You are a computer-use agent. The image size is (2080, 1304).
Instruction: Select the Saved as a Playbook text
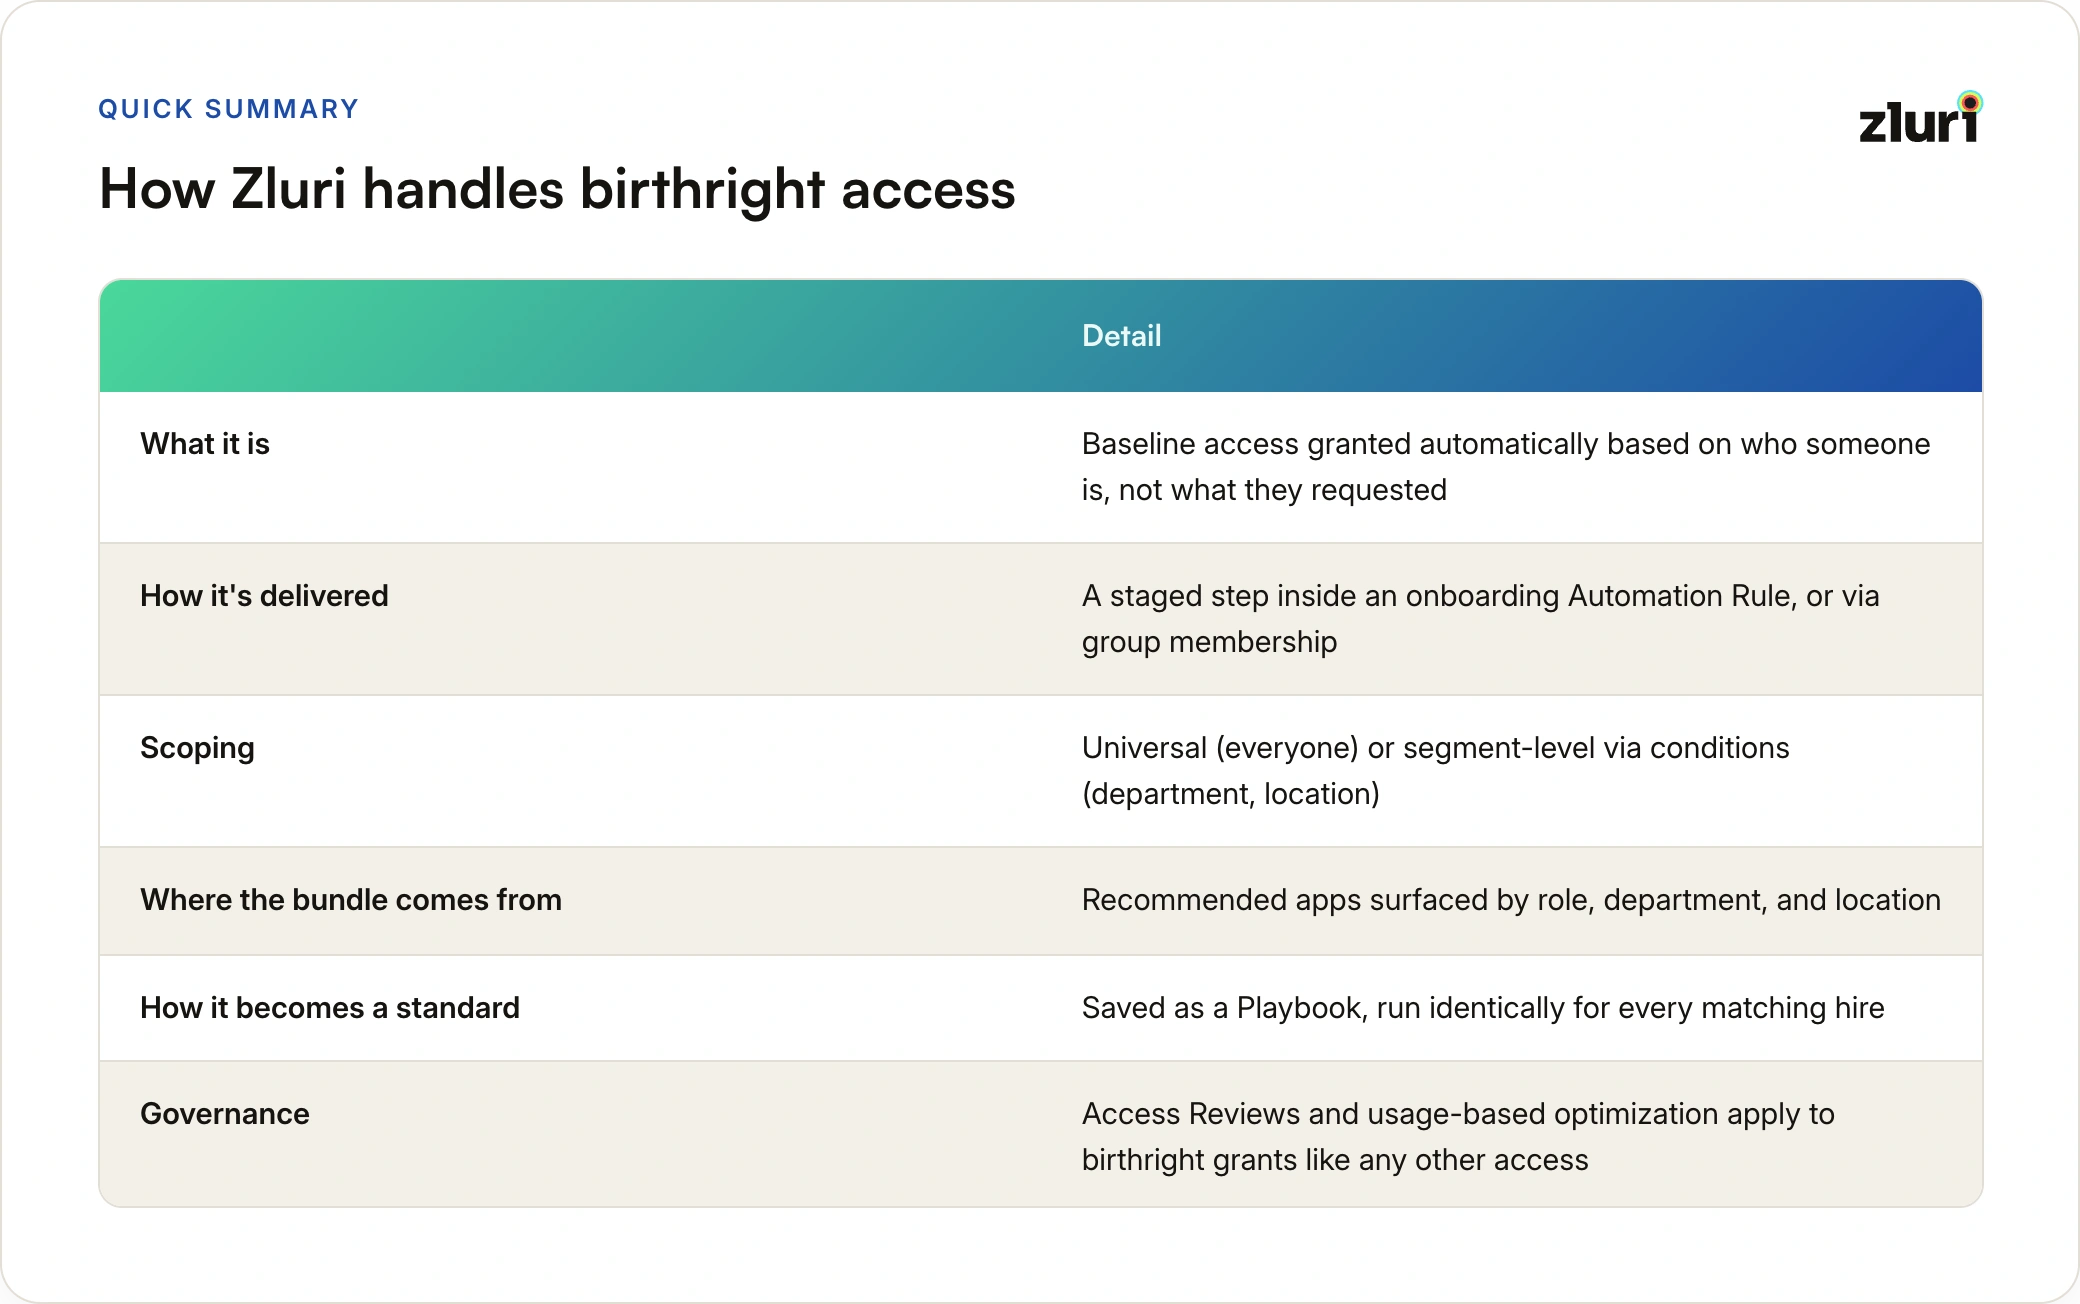[x=1483, y=1008]
